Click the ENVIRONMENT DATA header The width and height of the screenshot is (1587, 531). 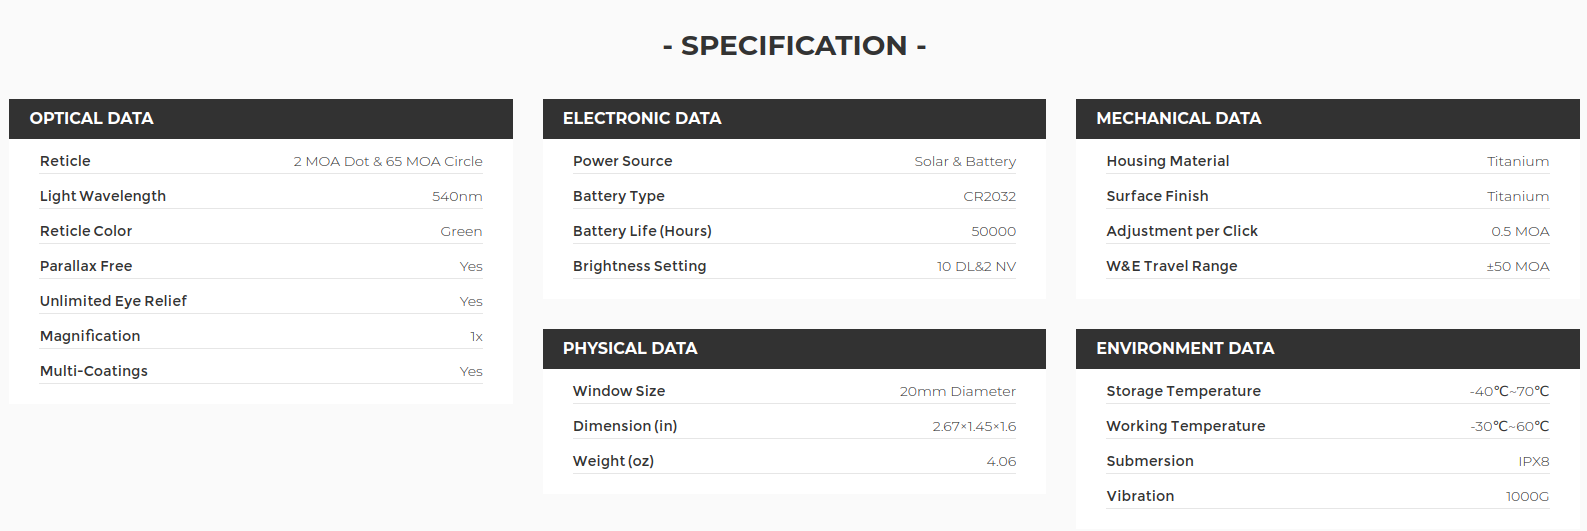1328,349
